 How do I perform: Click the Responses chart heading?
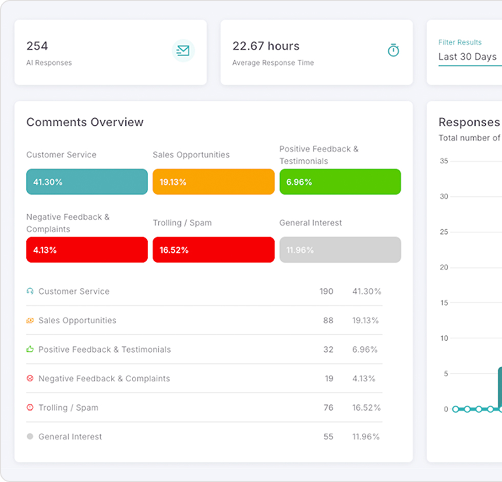coord(470,122)
